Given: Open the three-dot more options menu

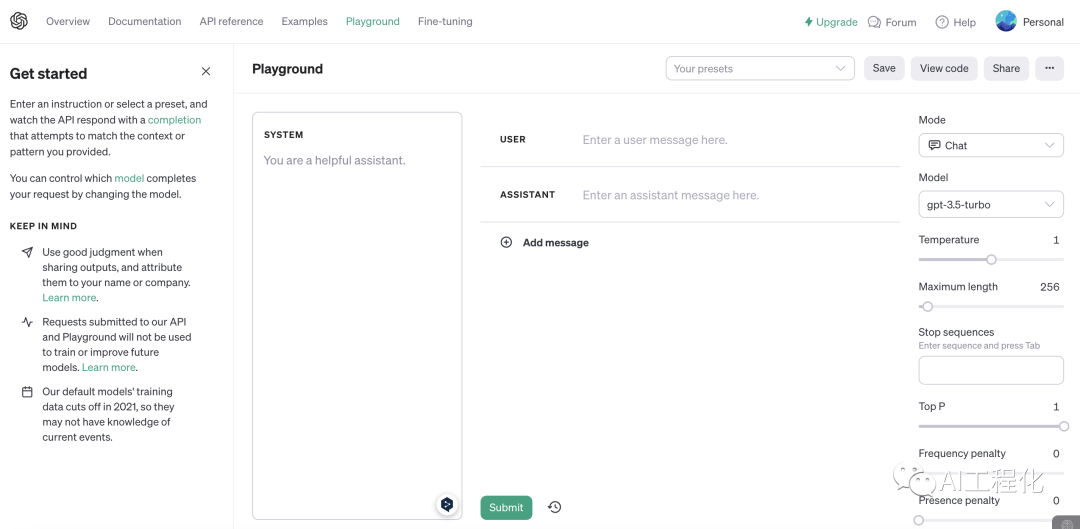Looking at the screenshot, I should click(x=1049, y=68).
